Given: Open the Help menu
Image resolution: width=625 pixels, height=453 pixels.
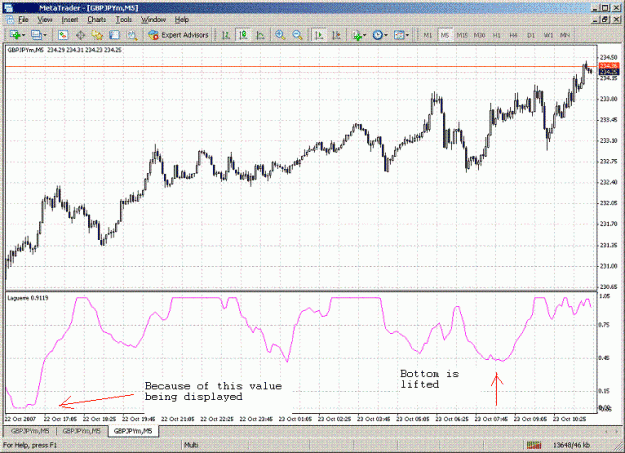Looking at the screenshot, I should pos(182,20).
